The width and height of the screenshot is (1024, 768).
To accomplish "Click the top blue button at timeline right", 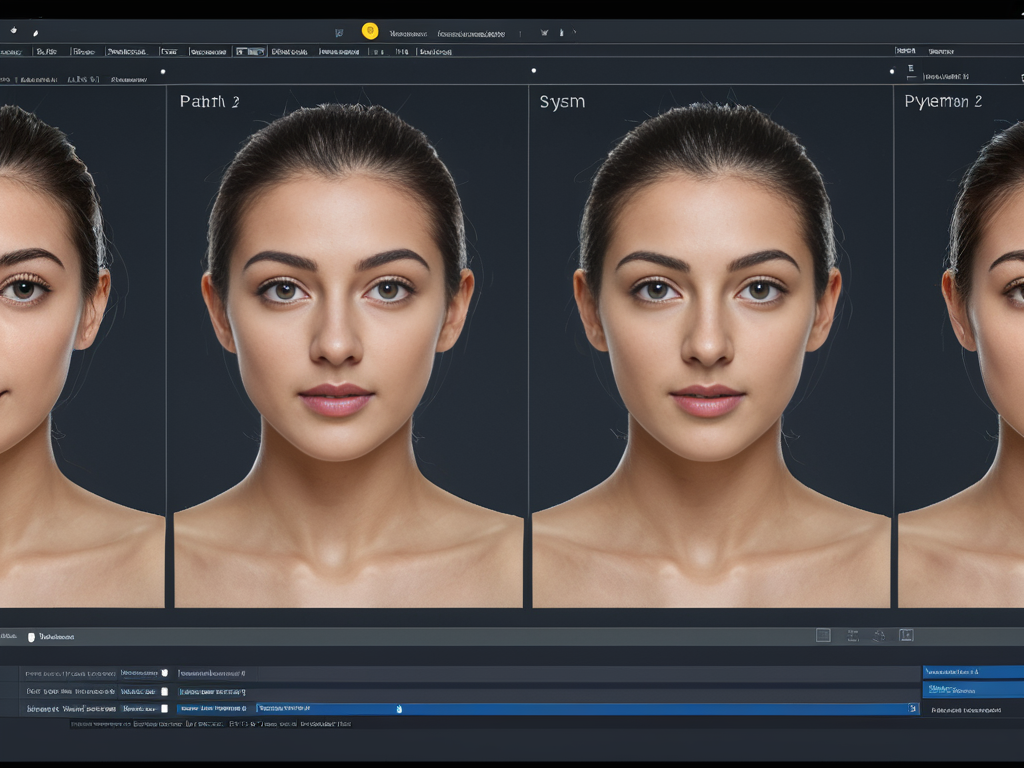I will pos(972,672).
